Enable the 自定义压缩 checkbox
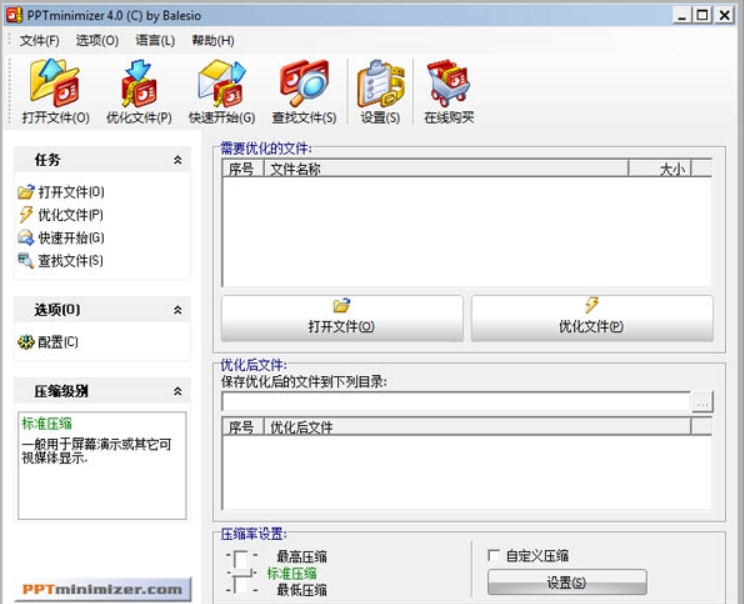744x604 pixels. click(493, 556)
